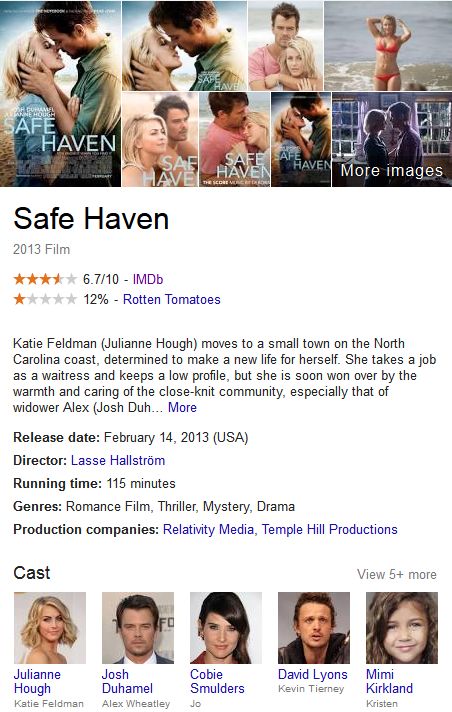Open director Lasse Hallström link
452x712 pixels.
(x=118, y=460)
